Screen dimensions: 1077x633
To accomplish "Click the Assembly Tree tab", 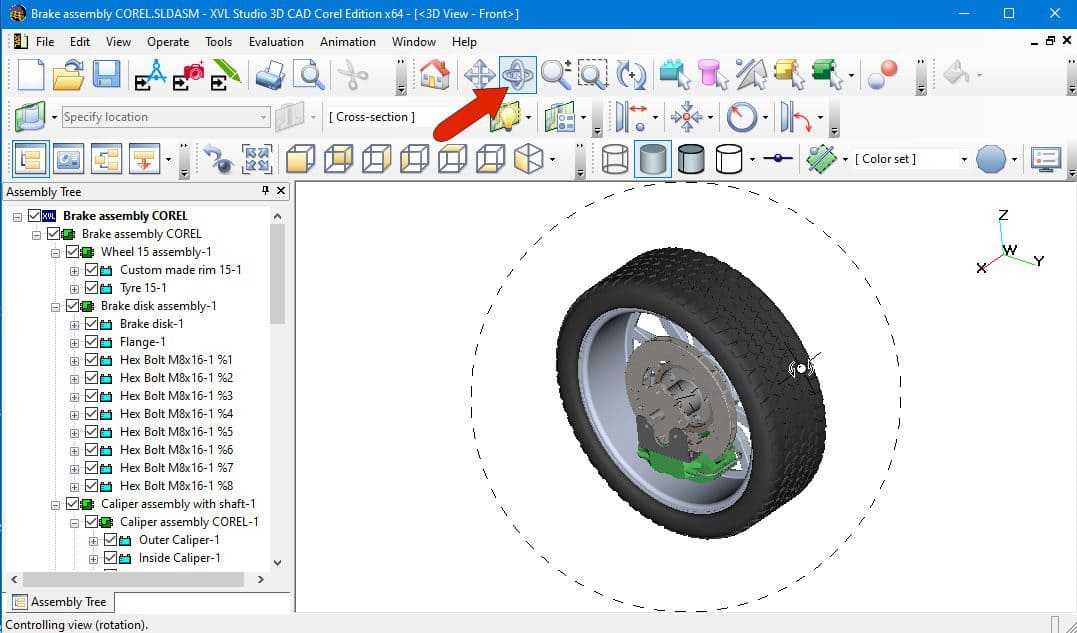I will (x=60, y=601).
